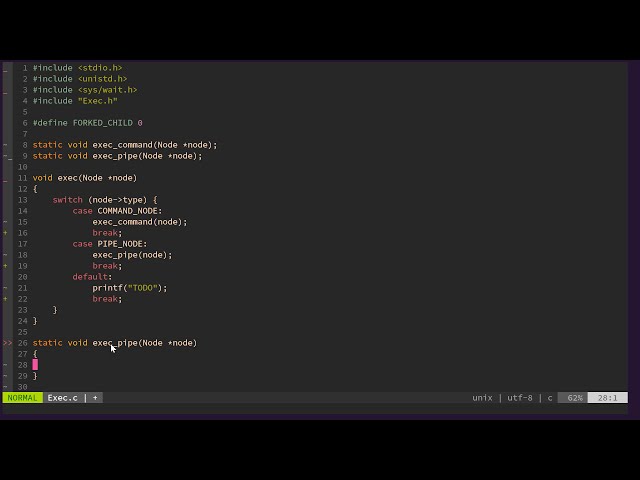
Task: Click the 'break' keyword on line 16
Action: (x=105, y=233)
